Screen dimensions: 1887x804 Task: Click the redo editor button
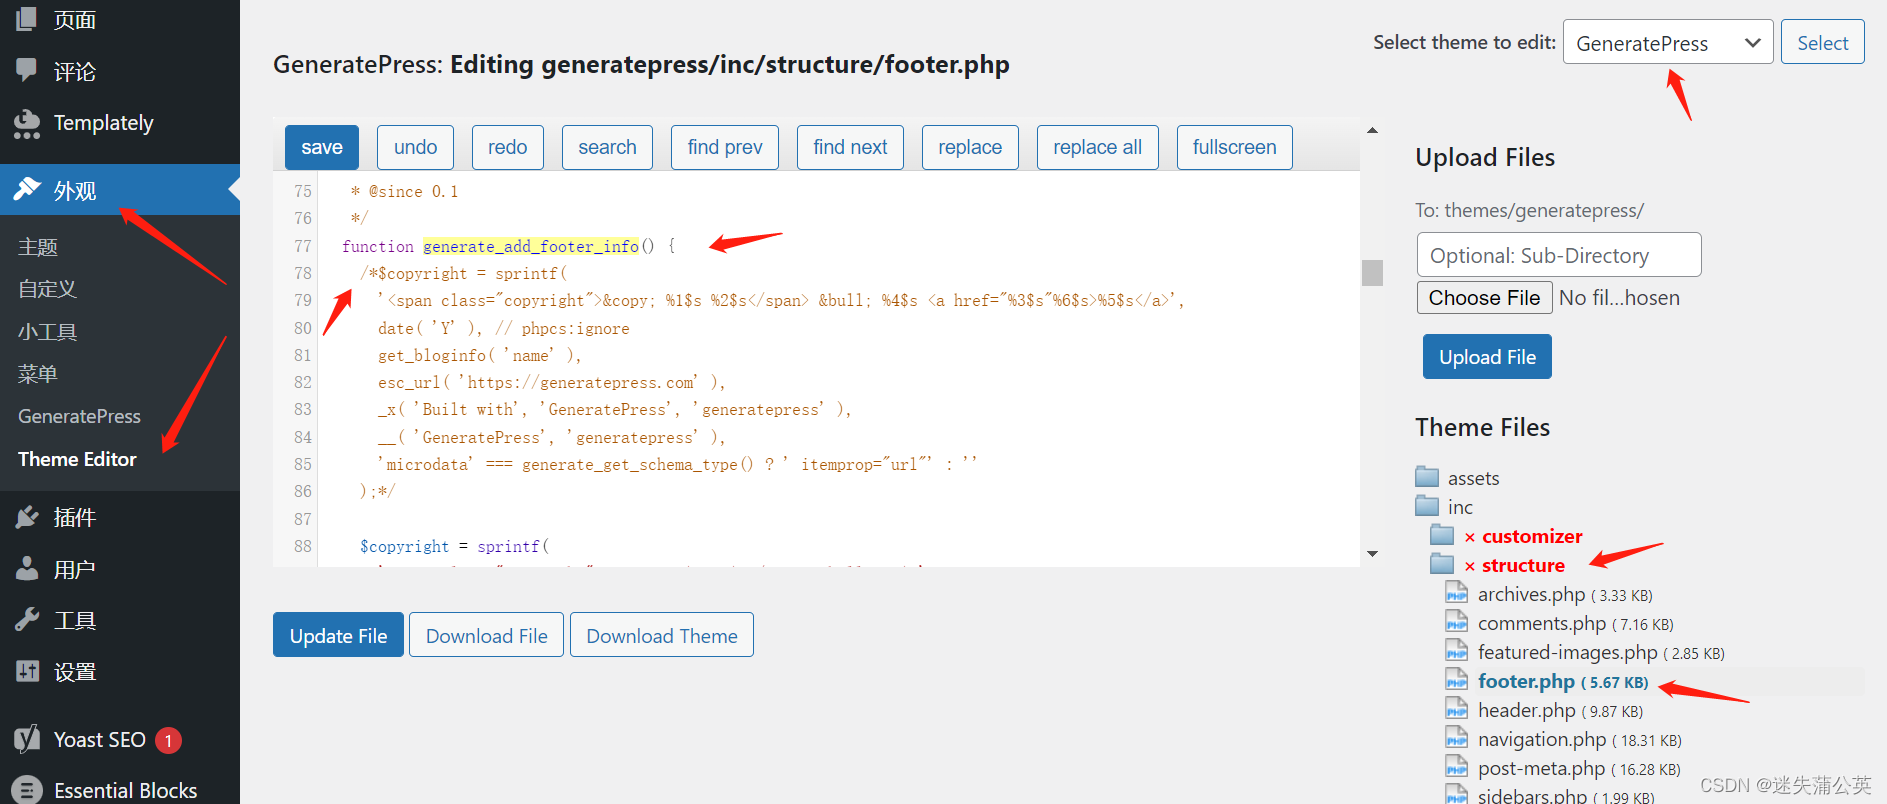(507, 147)
